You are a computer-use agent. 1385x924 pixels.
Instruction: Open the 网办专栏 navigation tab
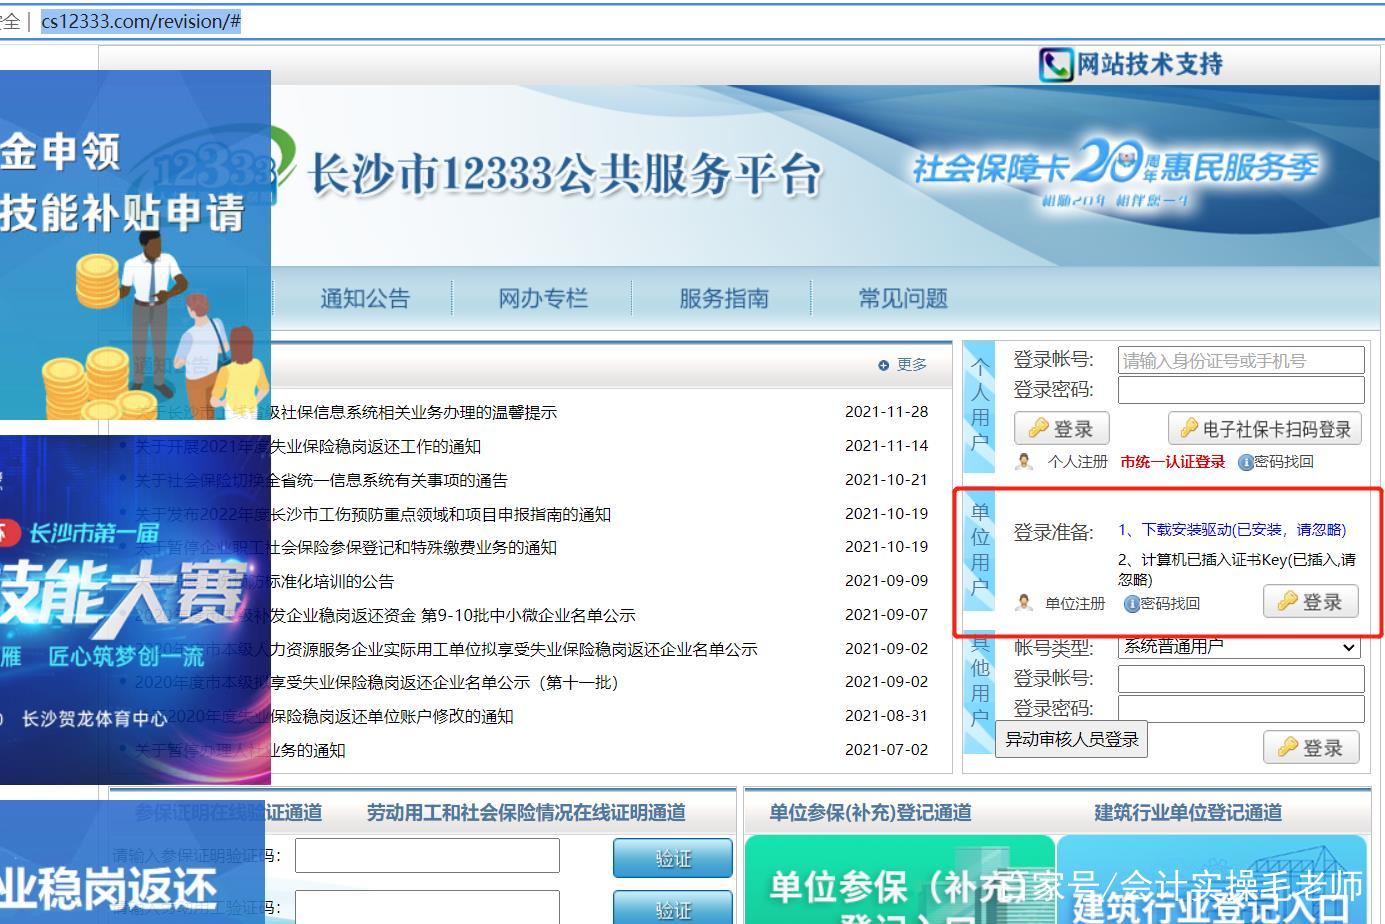coord(543,298)
